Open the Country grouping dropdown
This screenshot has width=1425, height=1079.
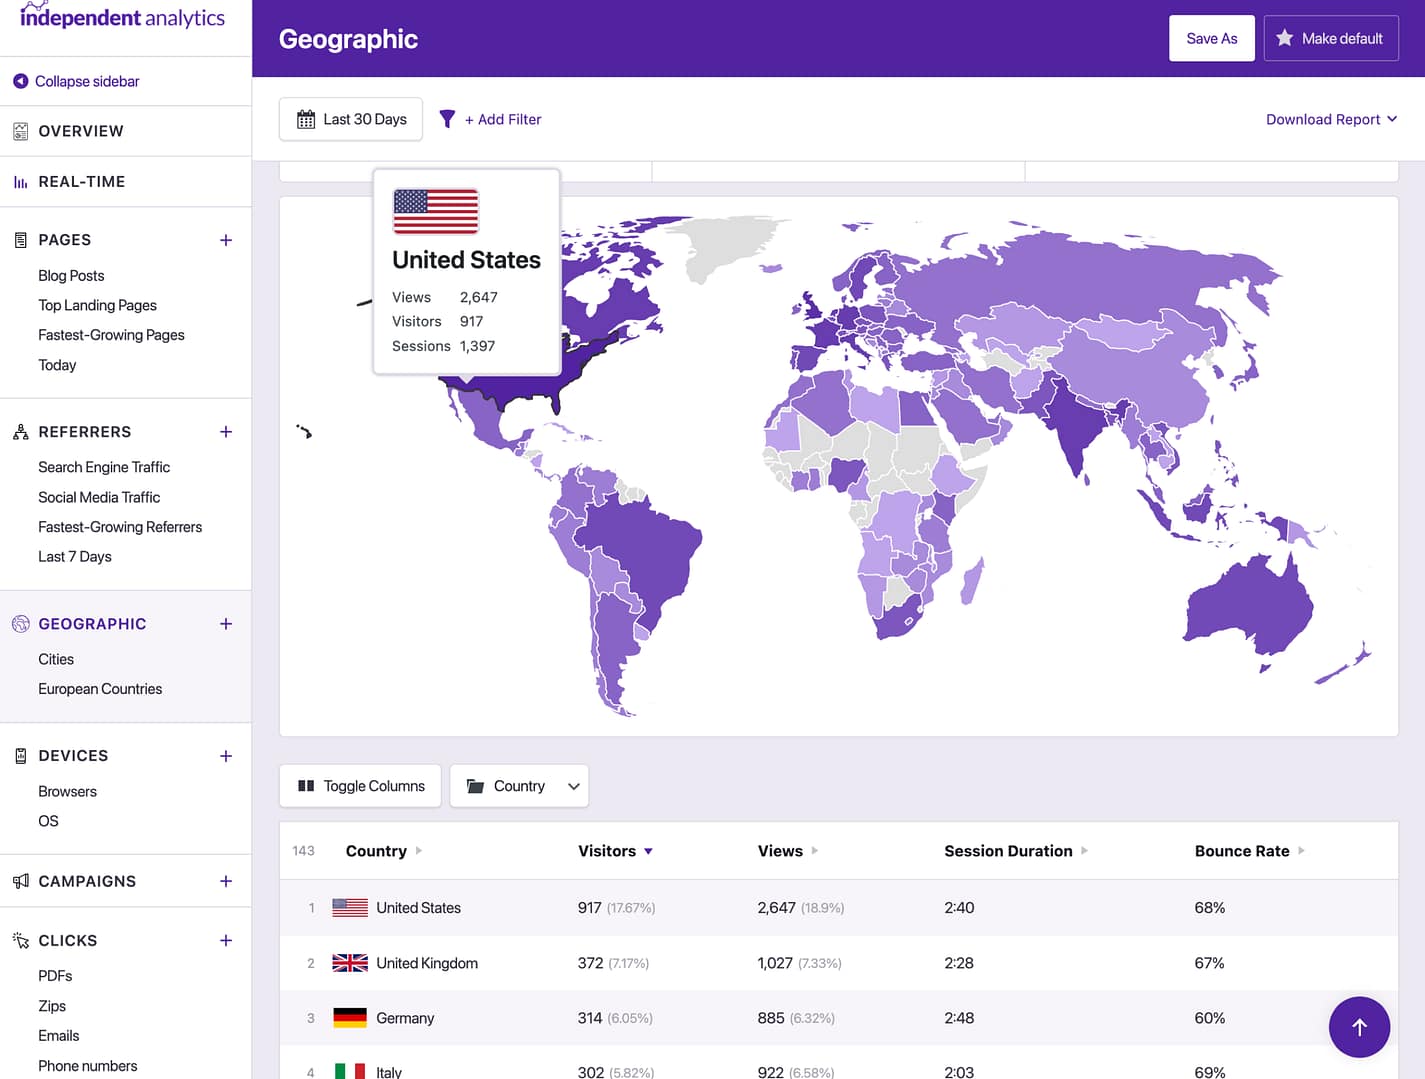(x=519, y=786)
